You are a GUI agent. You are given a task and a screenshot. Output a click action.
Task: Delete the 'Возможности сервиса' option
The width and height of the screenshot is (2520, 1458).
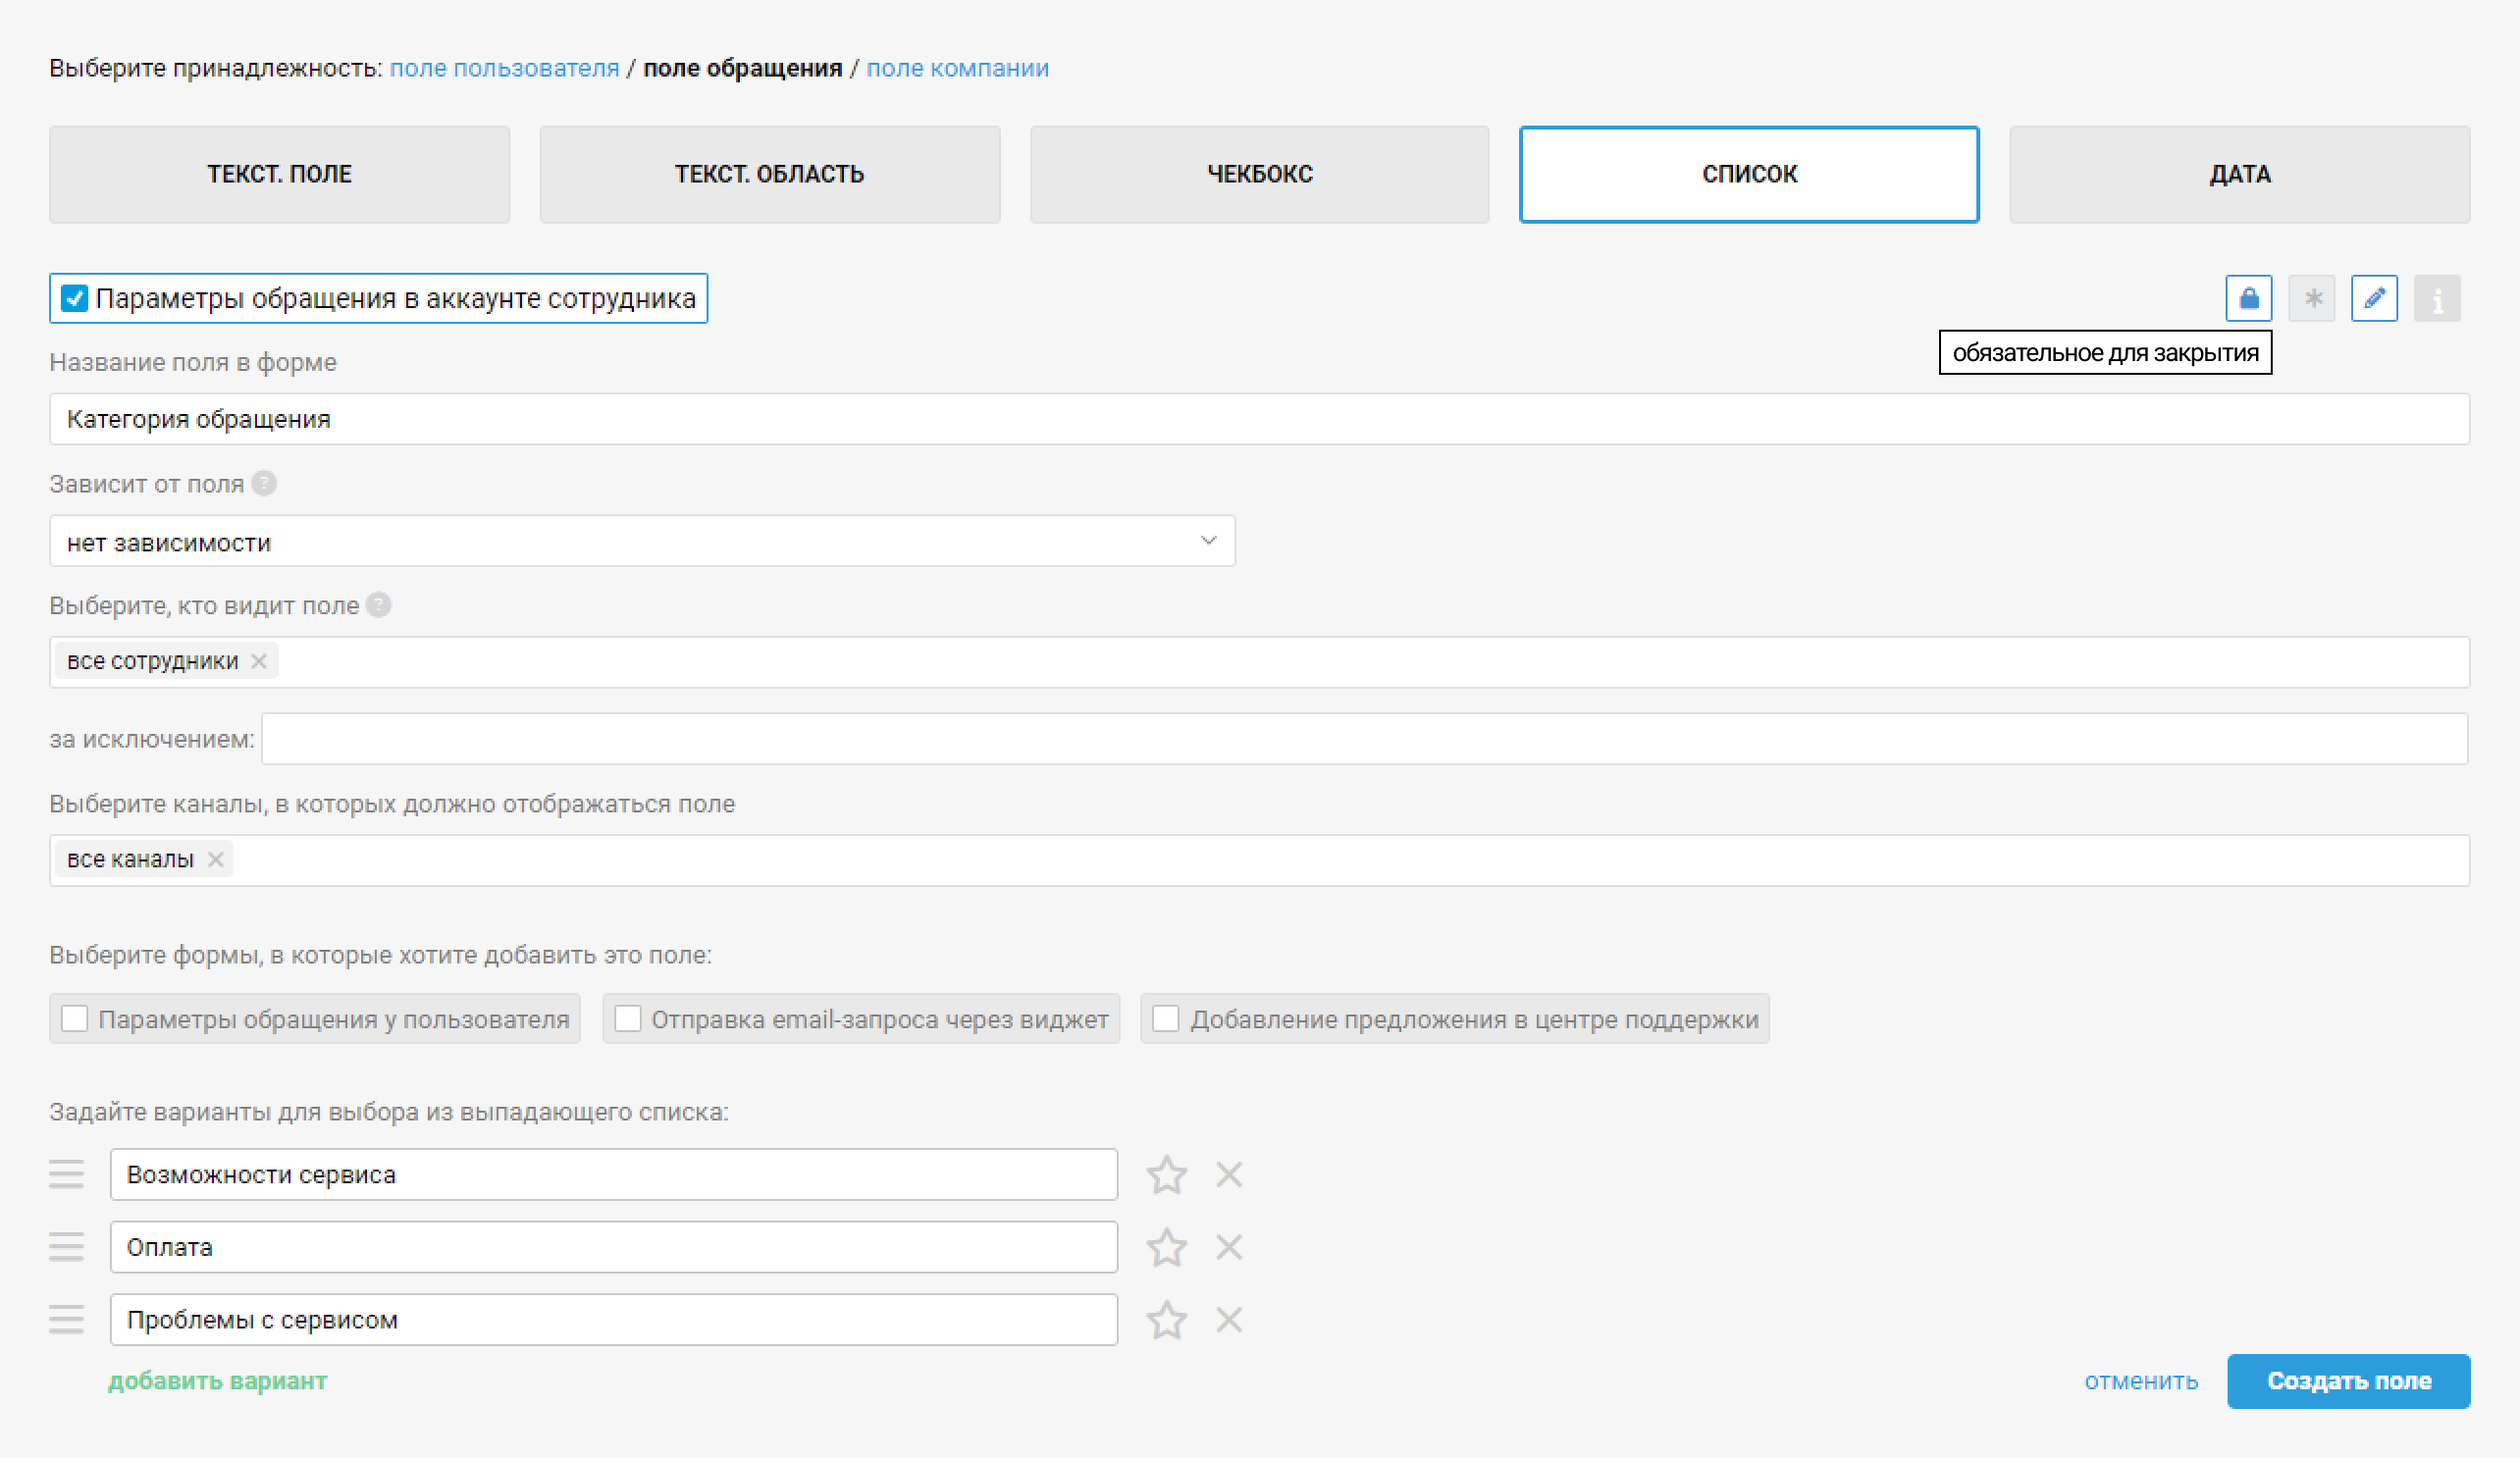[x=1229, y=1174]
